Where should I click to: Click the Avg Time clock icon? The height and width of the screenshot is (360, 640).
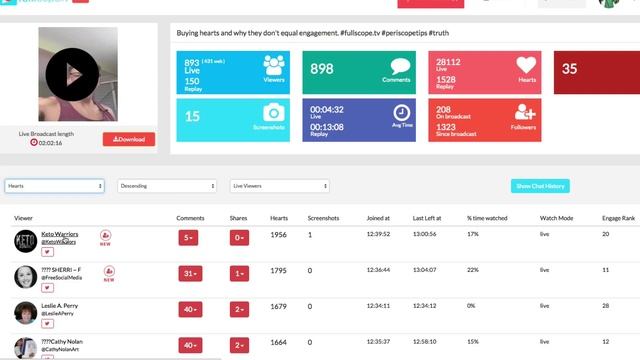click(402, 113)
